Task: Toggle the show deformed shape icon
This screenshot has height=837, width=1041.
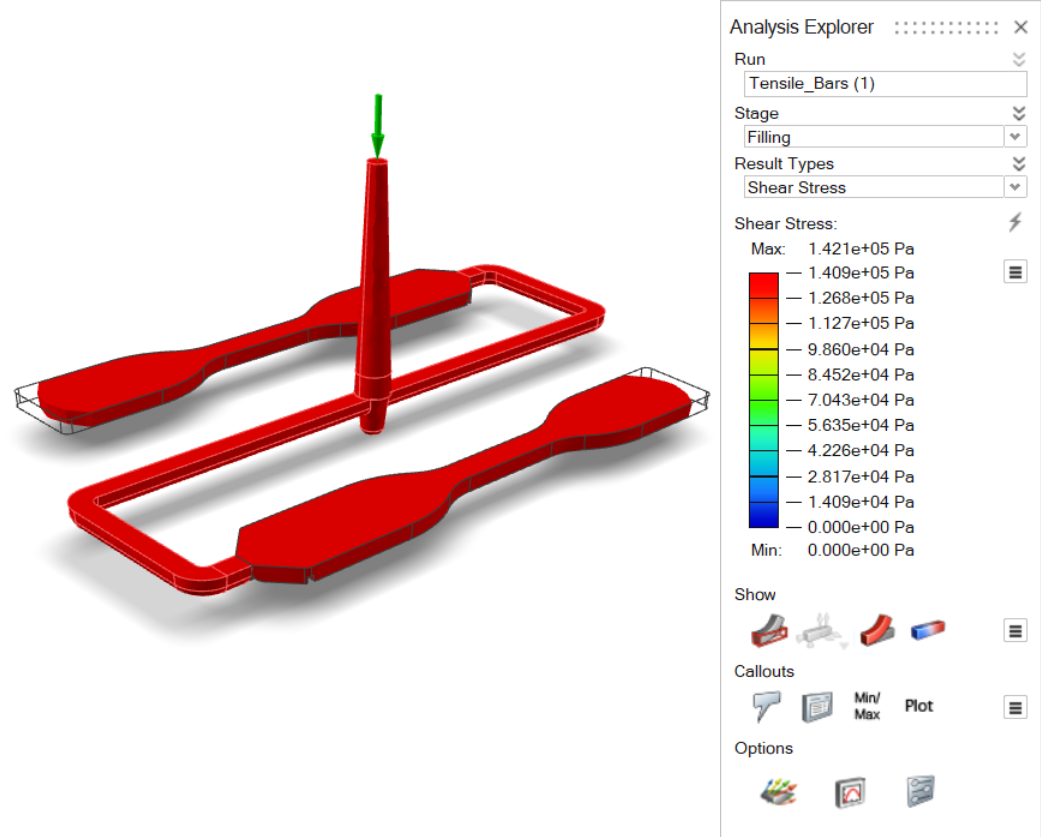Action: [x=877, y=630]
